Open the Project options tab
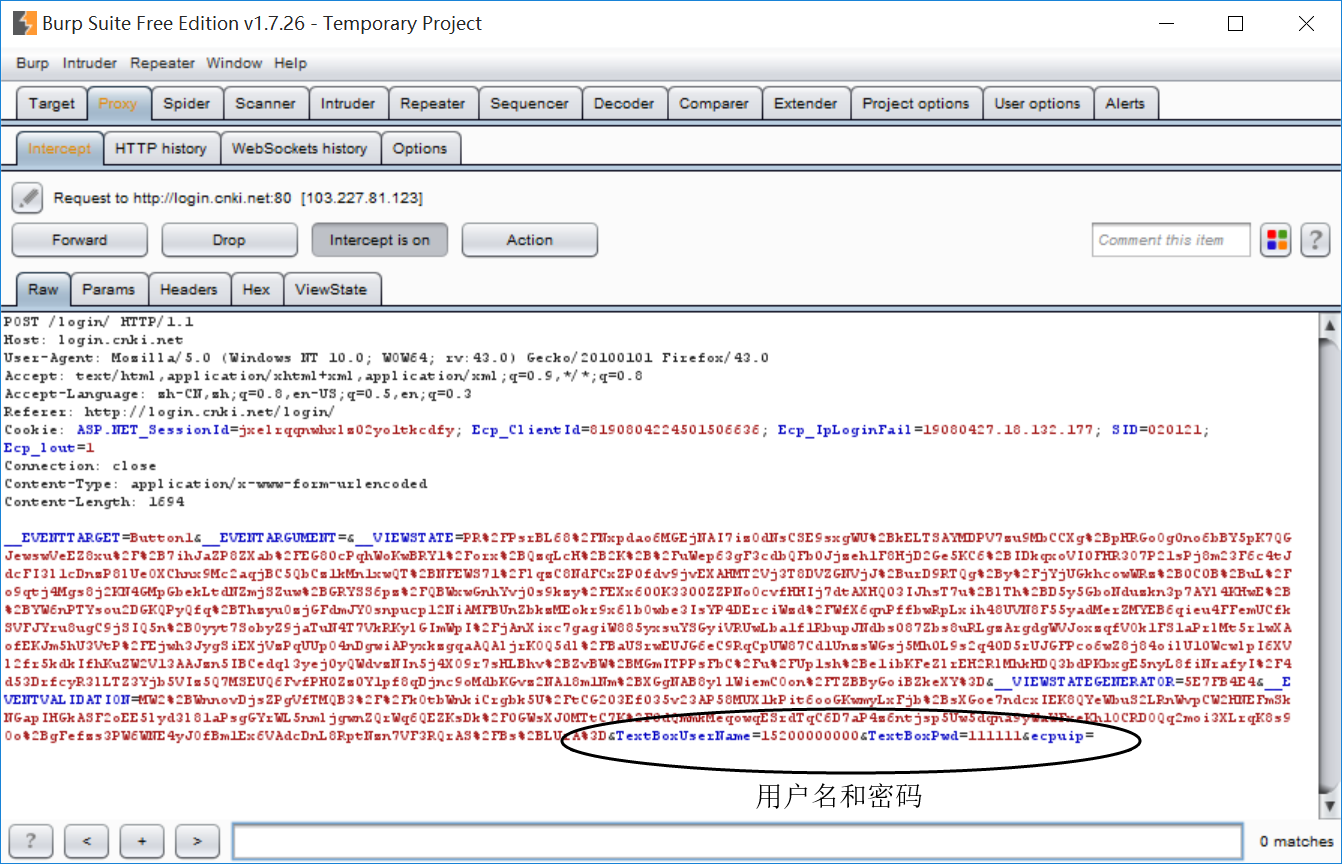This screenshot has height=864, width=1342. (916, 103)
